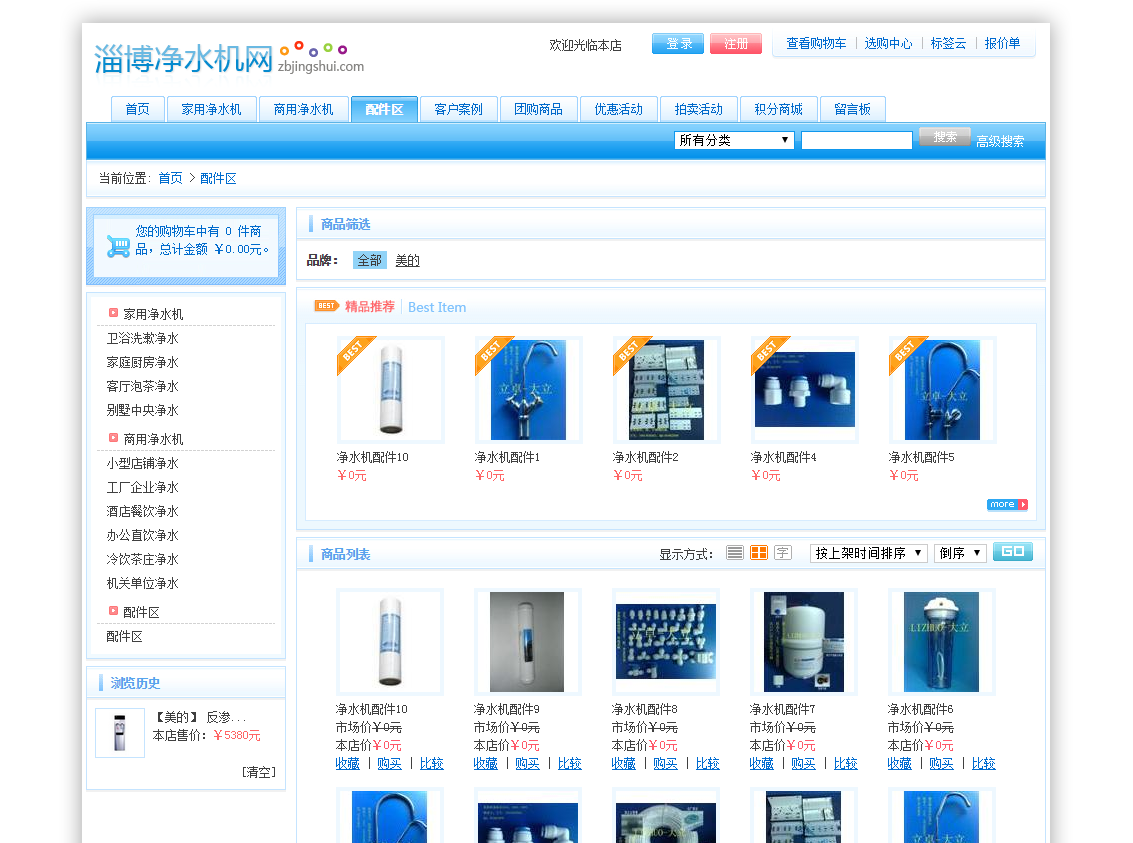
Task: Click 收藏 under 净水机配件10 in product list
Action: pos(348,763)
